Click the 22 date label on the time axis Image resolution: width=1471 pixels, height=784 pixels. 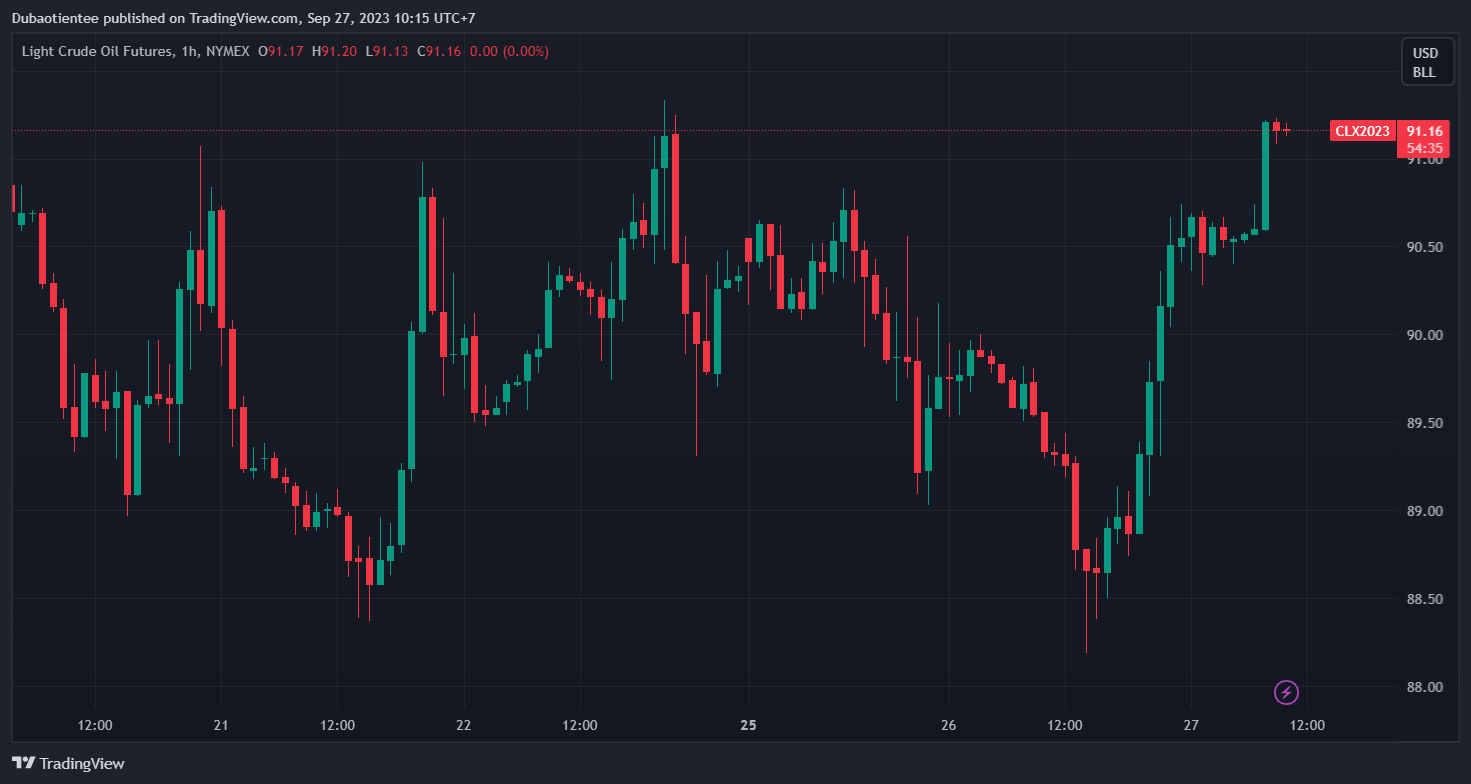[463, 724]
